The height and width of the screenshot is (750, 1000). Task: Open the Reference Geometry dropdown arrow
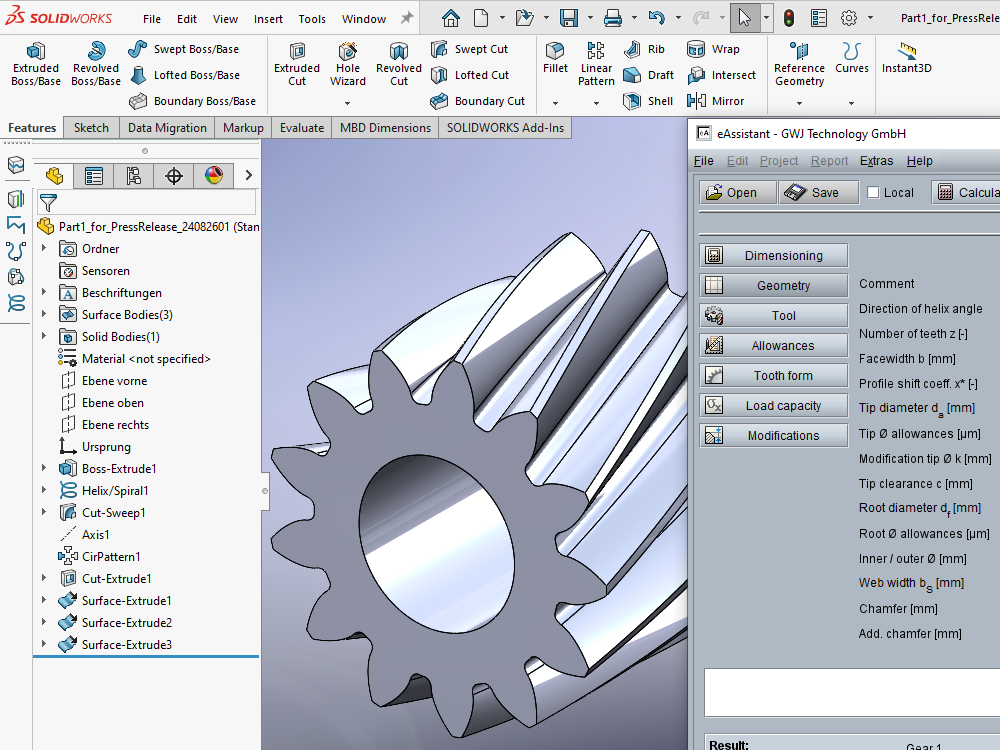click(x=799, y=103)
